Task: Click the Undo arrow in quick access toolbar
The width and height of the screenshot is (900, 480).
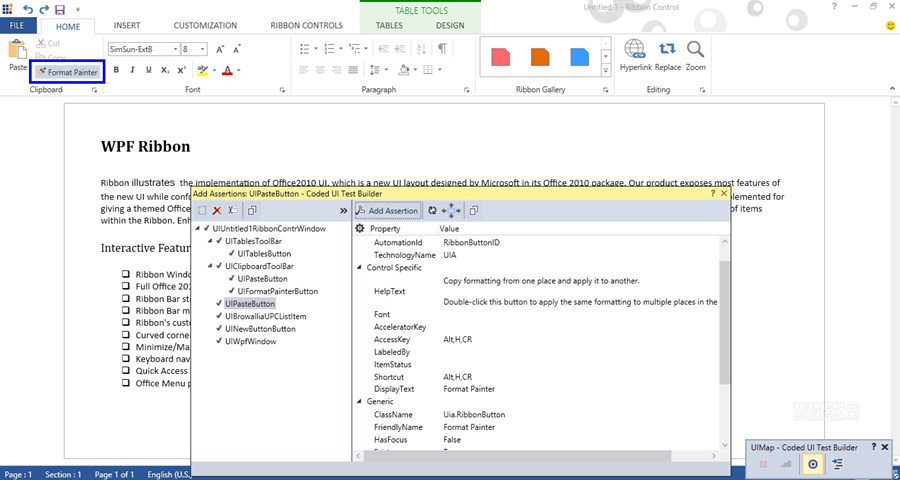Action: point(28,9)
